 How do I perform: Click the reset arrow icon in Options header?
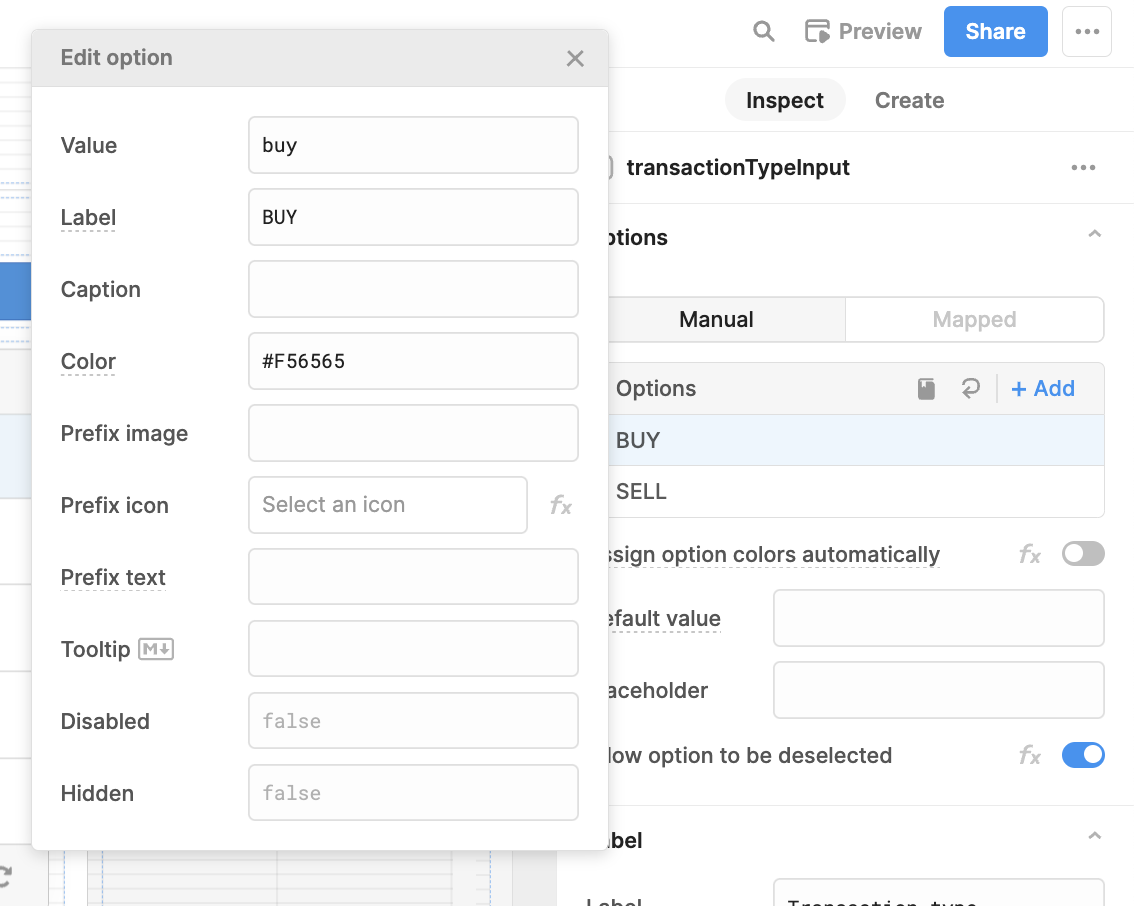point(970,389)
